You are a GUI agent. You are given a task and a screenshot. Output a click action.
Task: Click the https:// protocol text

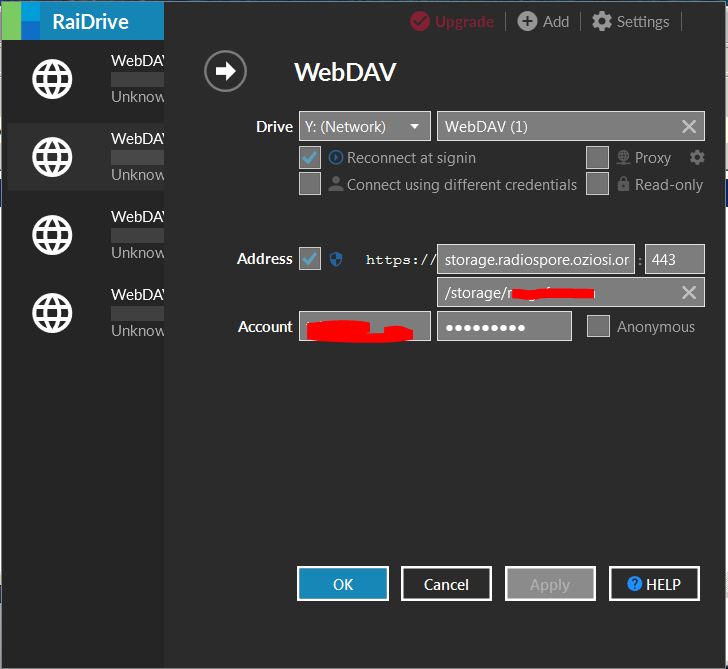400,260
